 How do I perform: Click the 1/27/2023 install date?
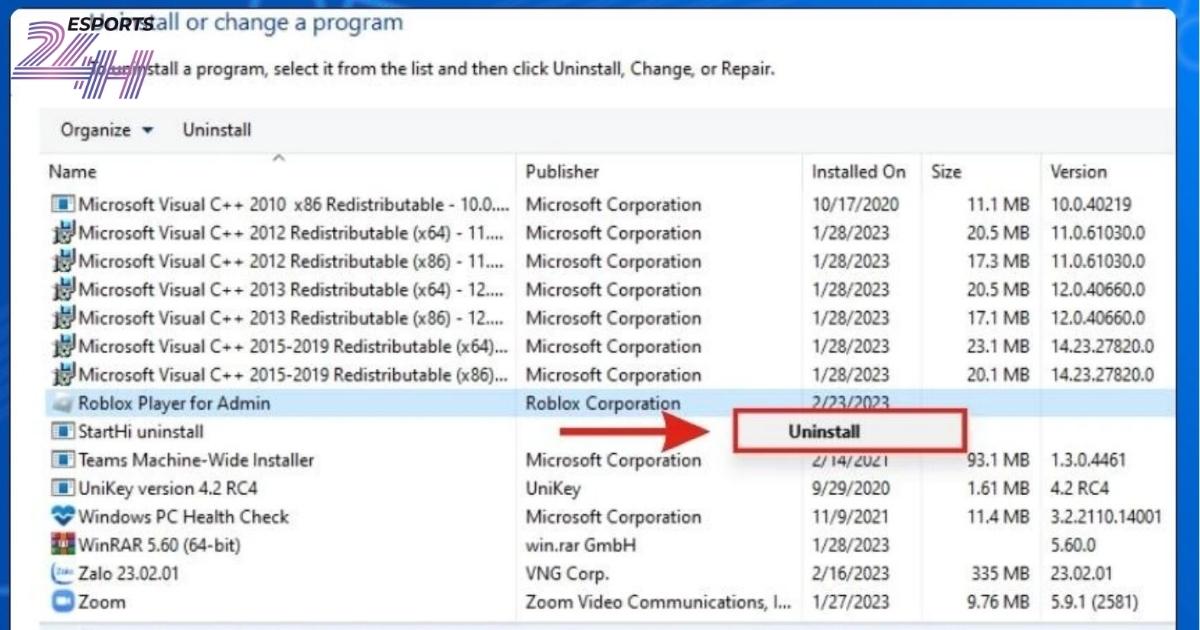coord(850,602)
